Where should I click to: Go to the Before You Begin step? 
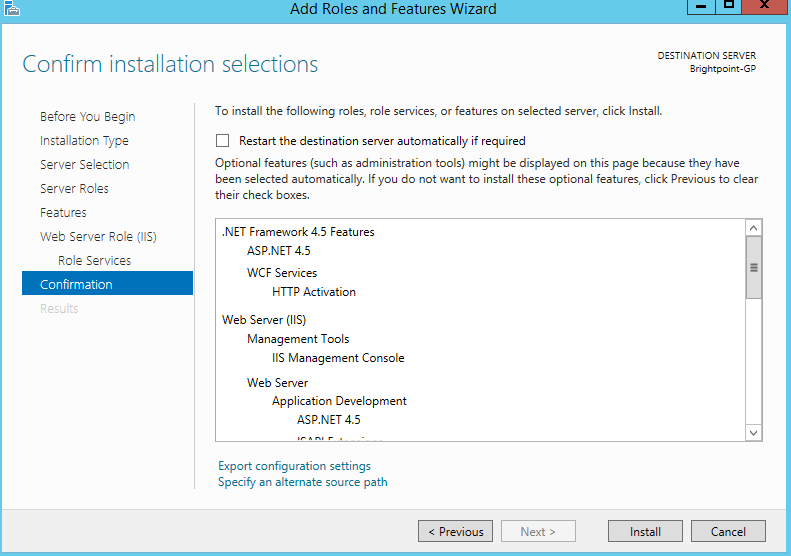[x=87, y=117]
